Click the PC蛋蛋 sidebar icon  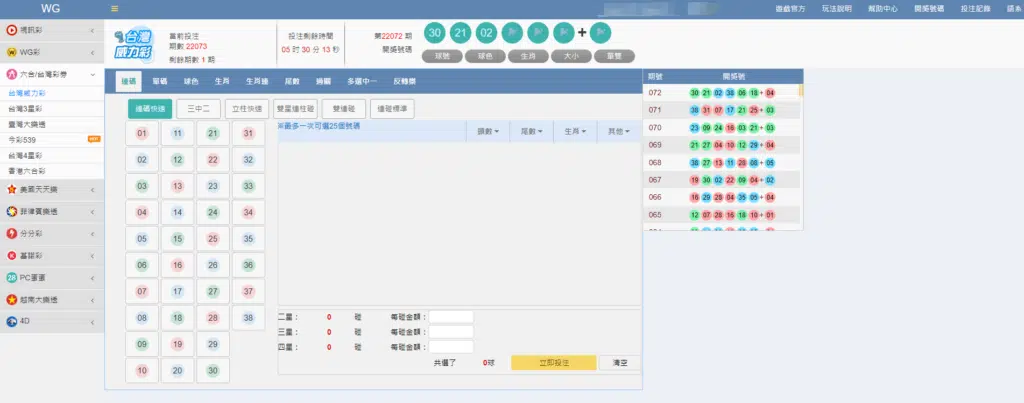click(x=11, y=277)
